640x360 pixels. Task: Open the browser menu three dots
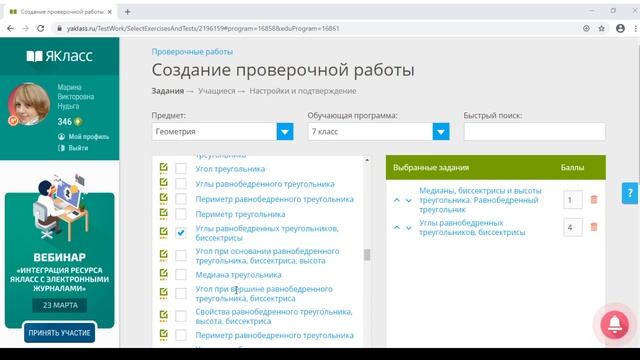coord(636,29)
